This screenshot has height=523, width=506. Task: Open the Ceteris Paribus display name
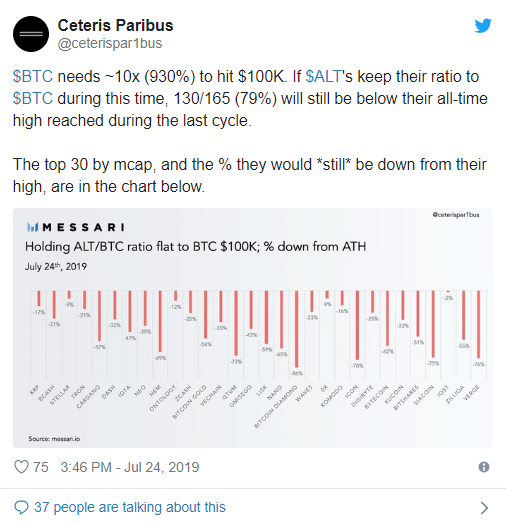[x=115, y=25]
